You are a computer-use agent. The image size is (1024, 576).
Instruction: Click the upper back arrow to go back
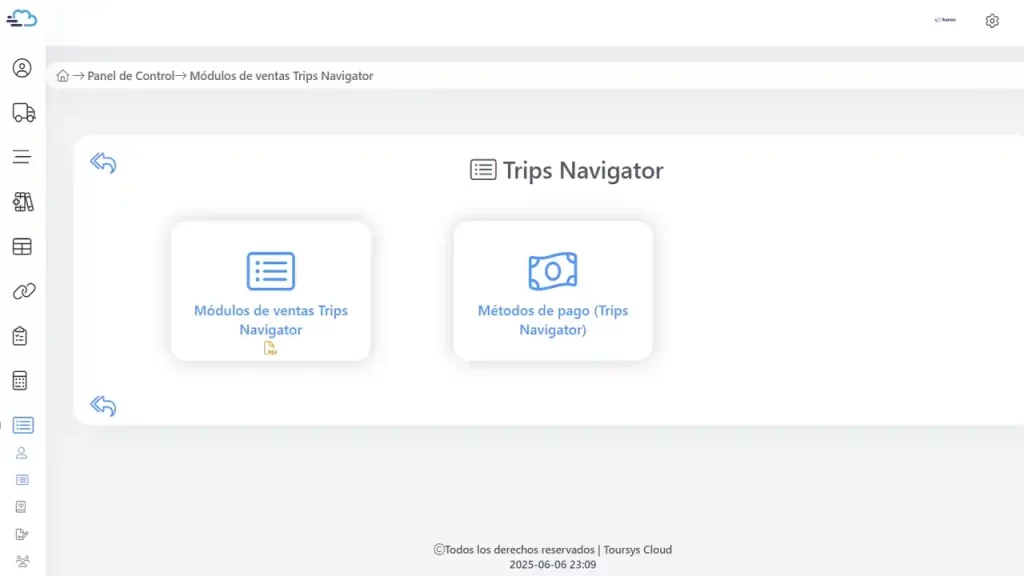click(x=102, y=163)
